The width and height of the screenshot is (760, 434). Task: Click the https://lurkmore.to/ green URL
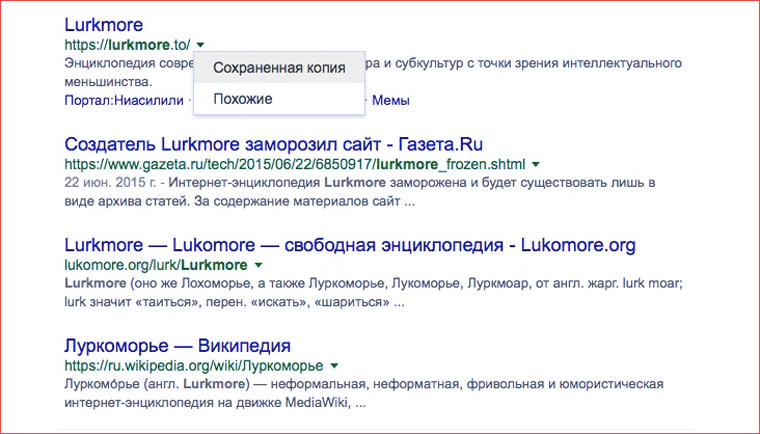coord(126,45)
